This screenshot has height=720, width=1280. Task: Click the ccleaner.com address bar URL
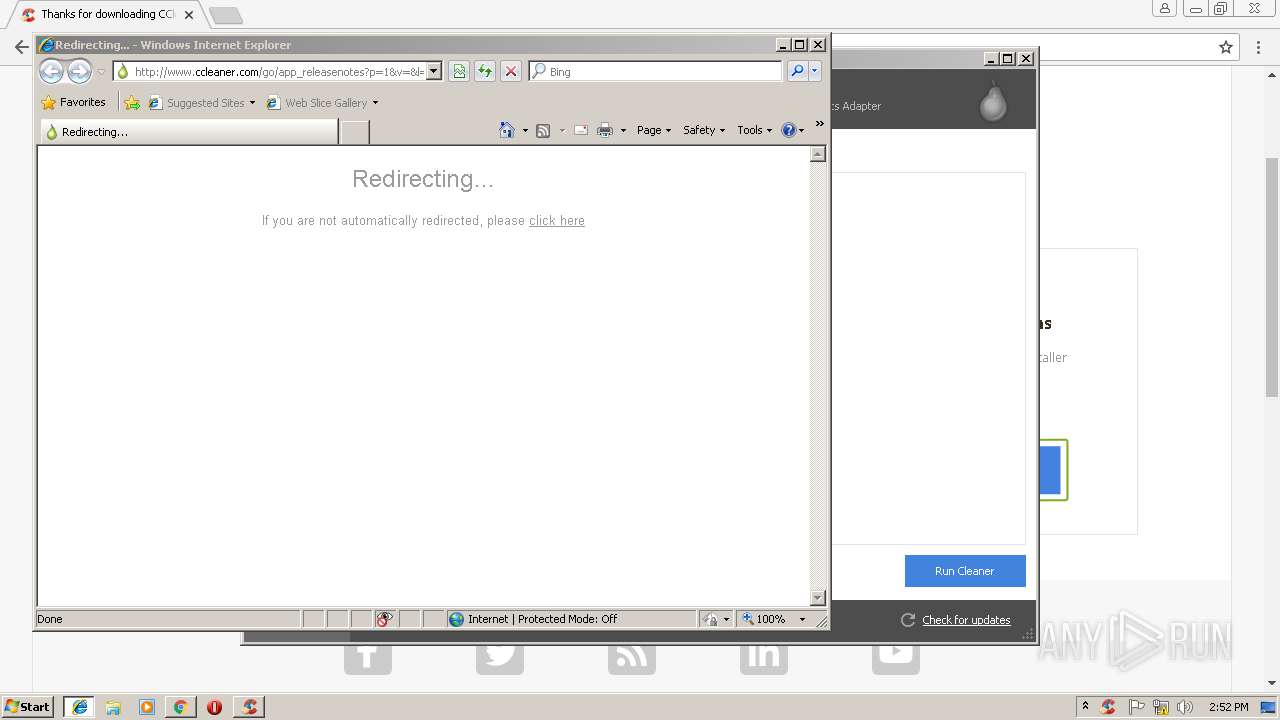[x=278, y=71]
